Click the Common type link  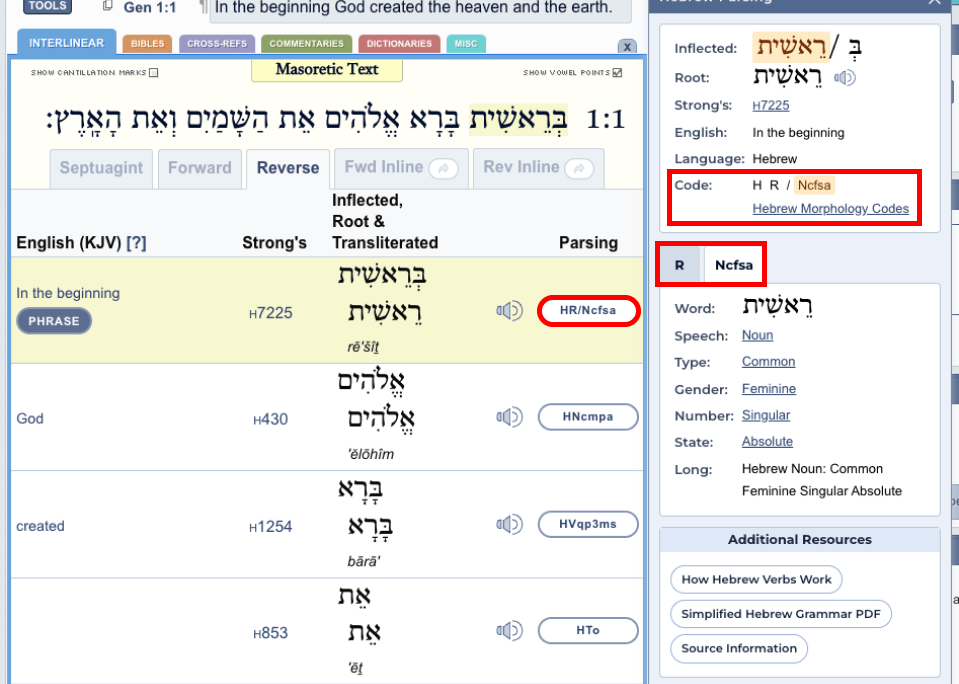point(768,362)
